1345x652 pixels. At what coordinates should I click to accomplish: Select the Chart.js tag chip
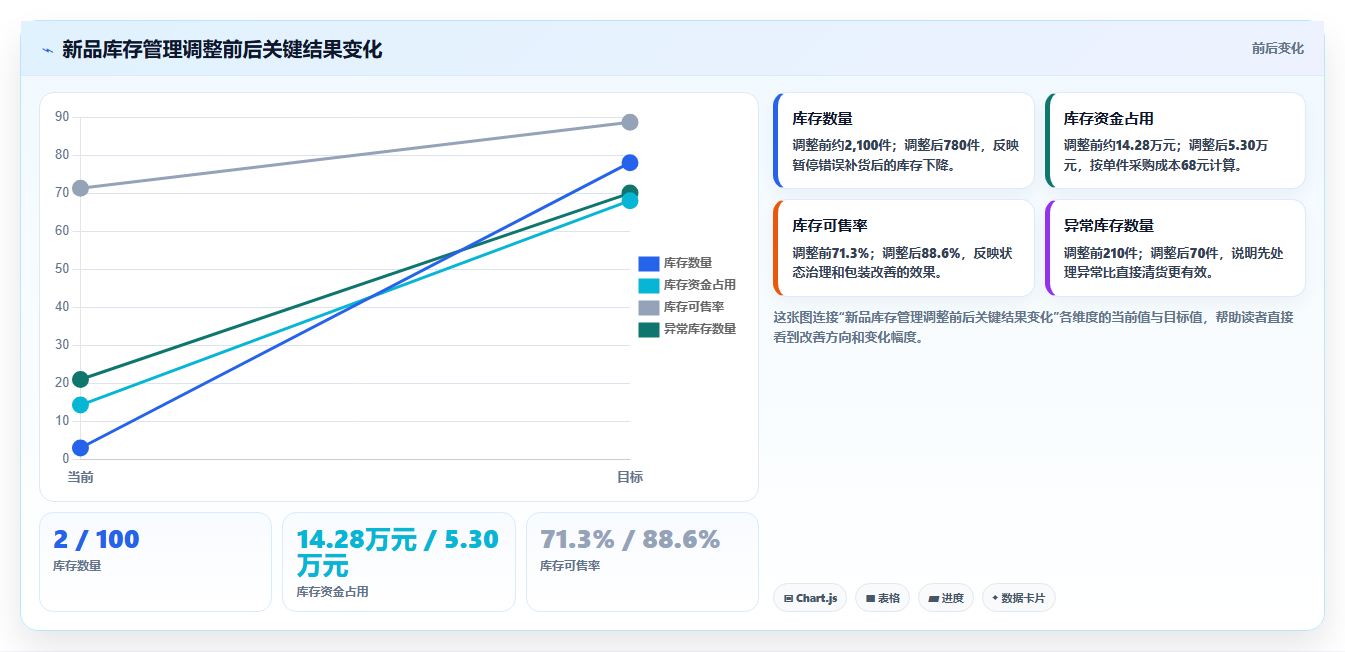[x=810, y=598]
